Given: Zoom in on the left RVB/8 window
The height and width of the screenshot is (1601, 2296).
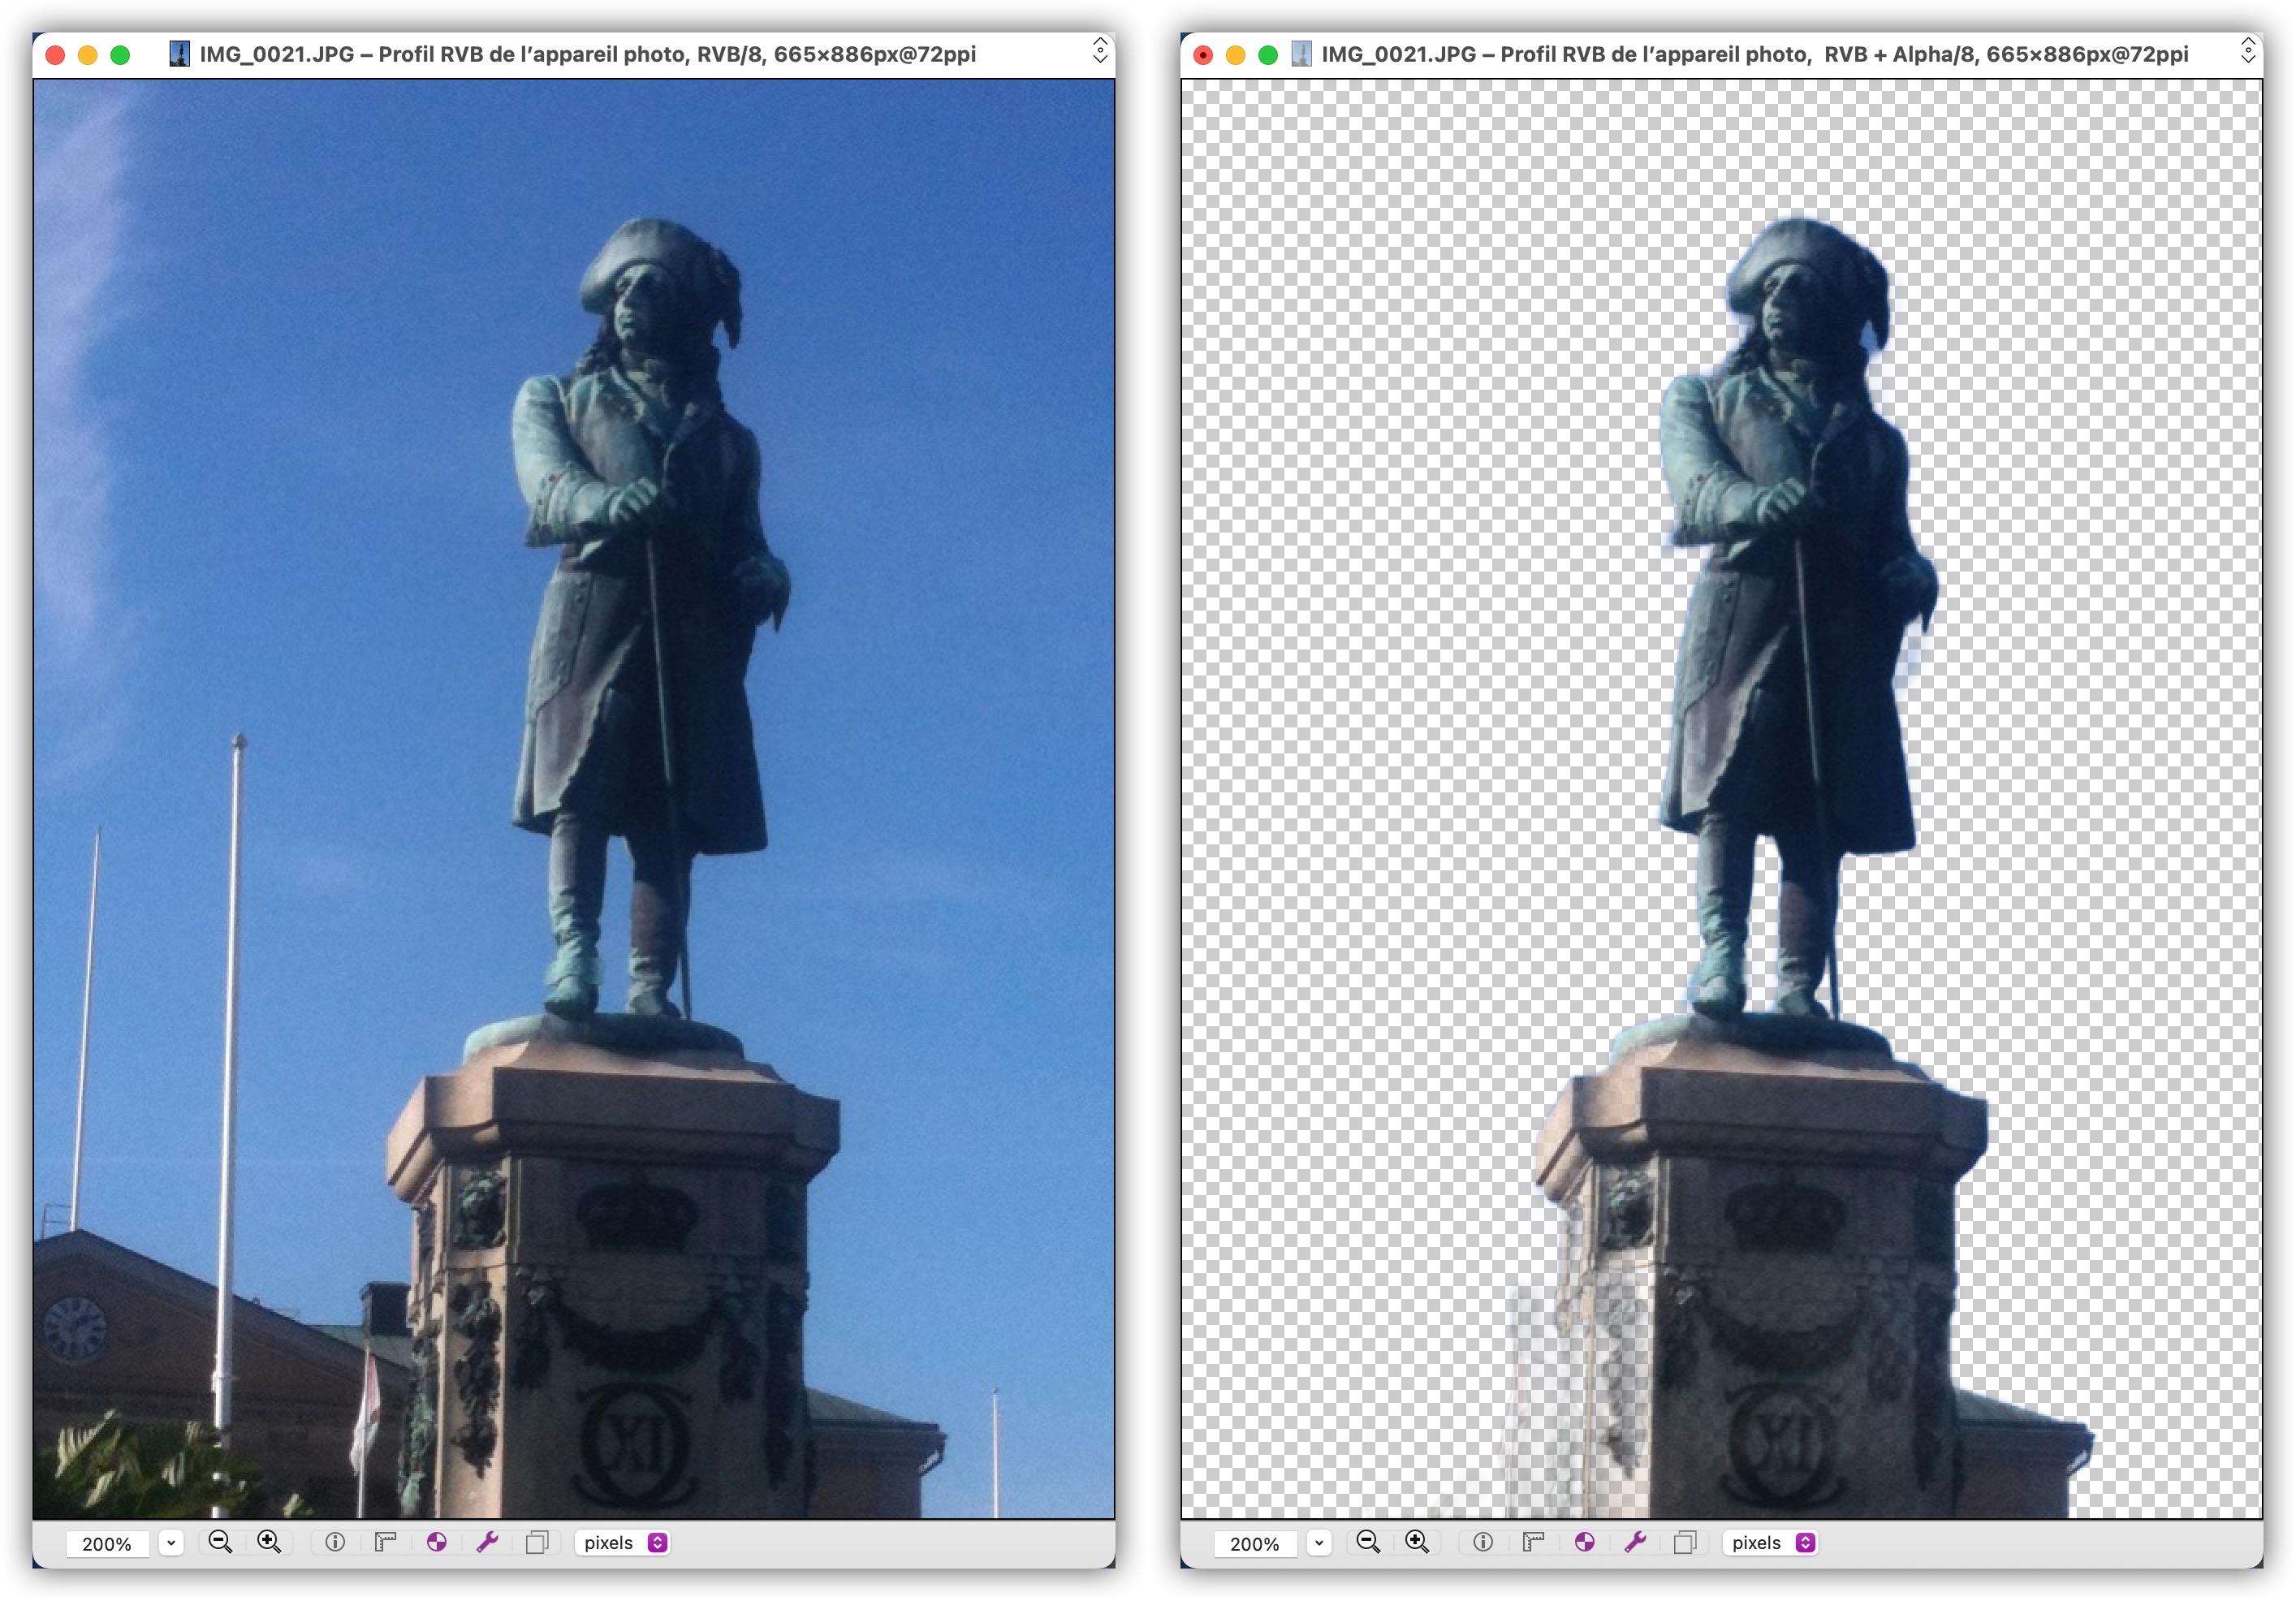Looking at the screenshot, I should [x=269, y=1542].
